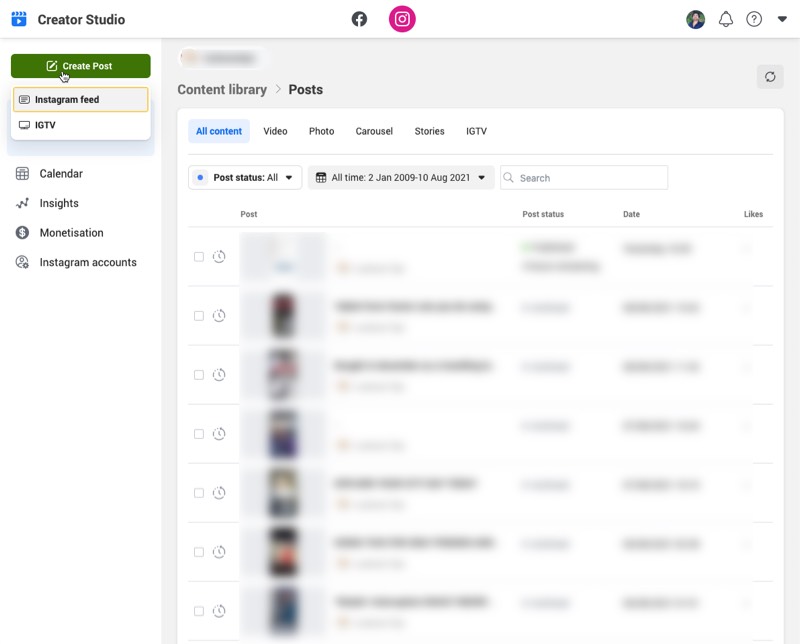Switch to the Stories tab

point(429,131)
